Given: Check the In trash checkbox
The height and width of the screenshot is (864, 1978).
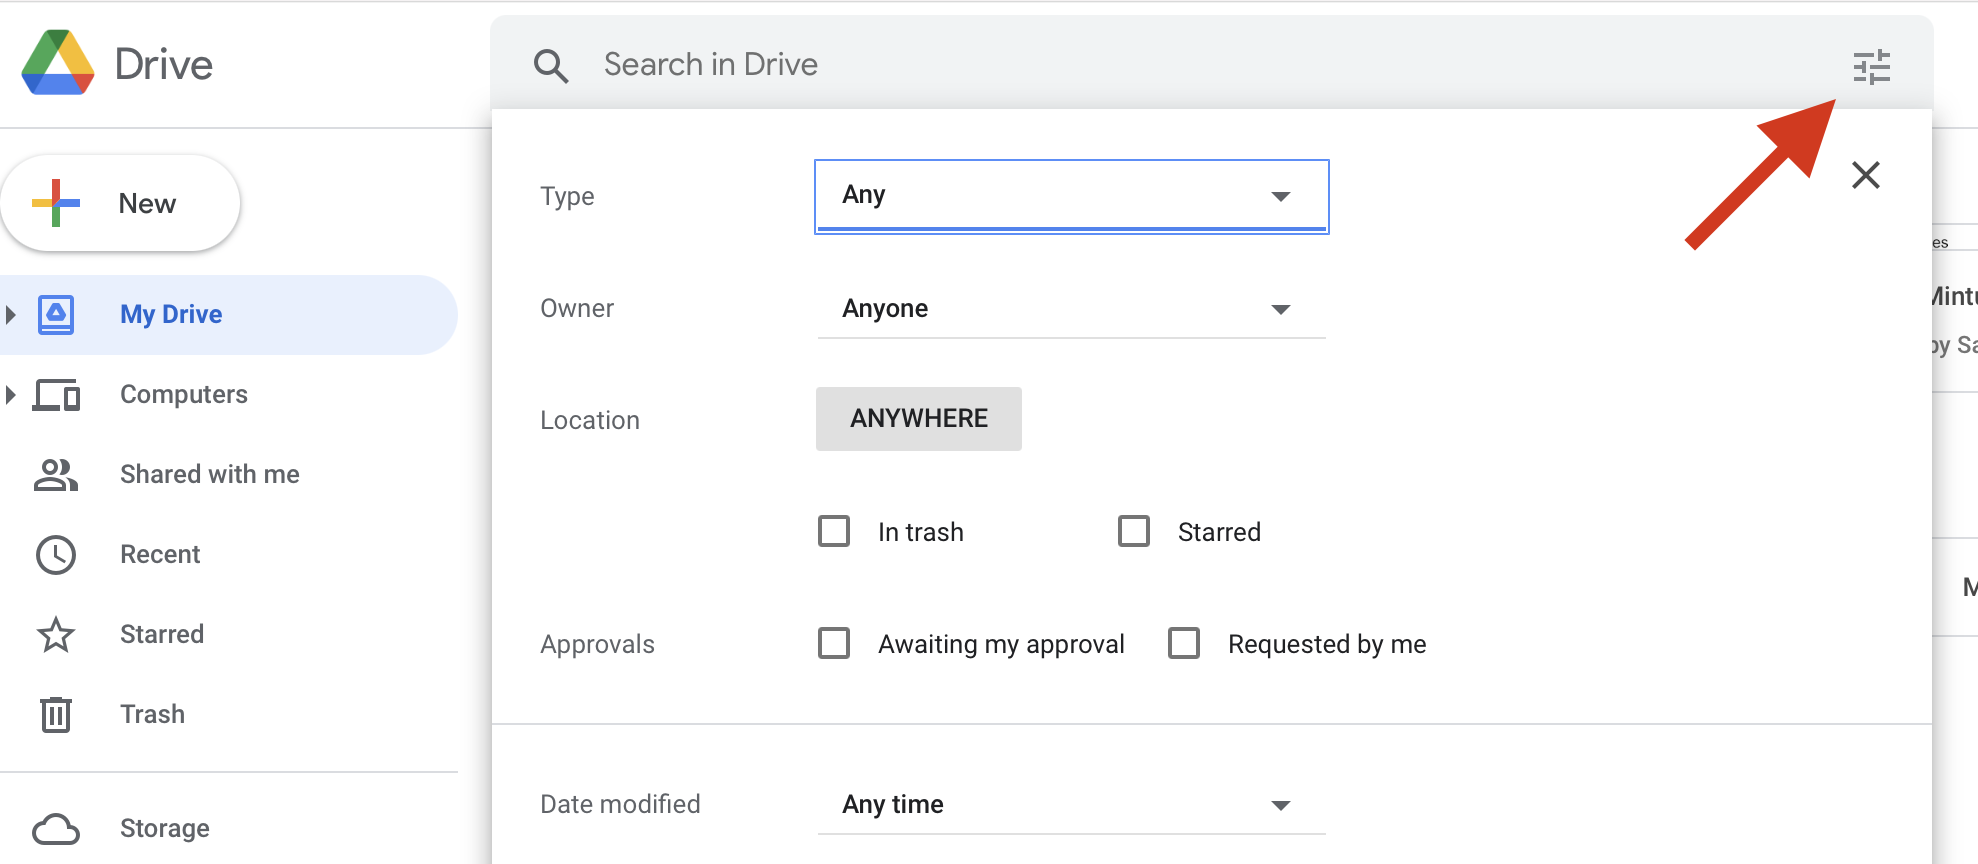Looking at the screenshot, I should pos(834,531).
